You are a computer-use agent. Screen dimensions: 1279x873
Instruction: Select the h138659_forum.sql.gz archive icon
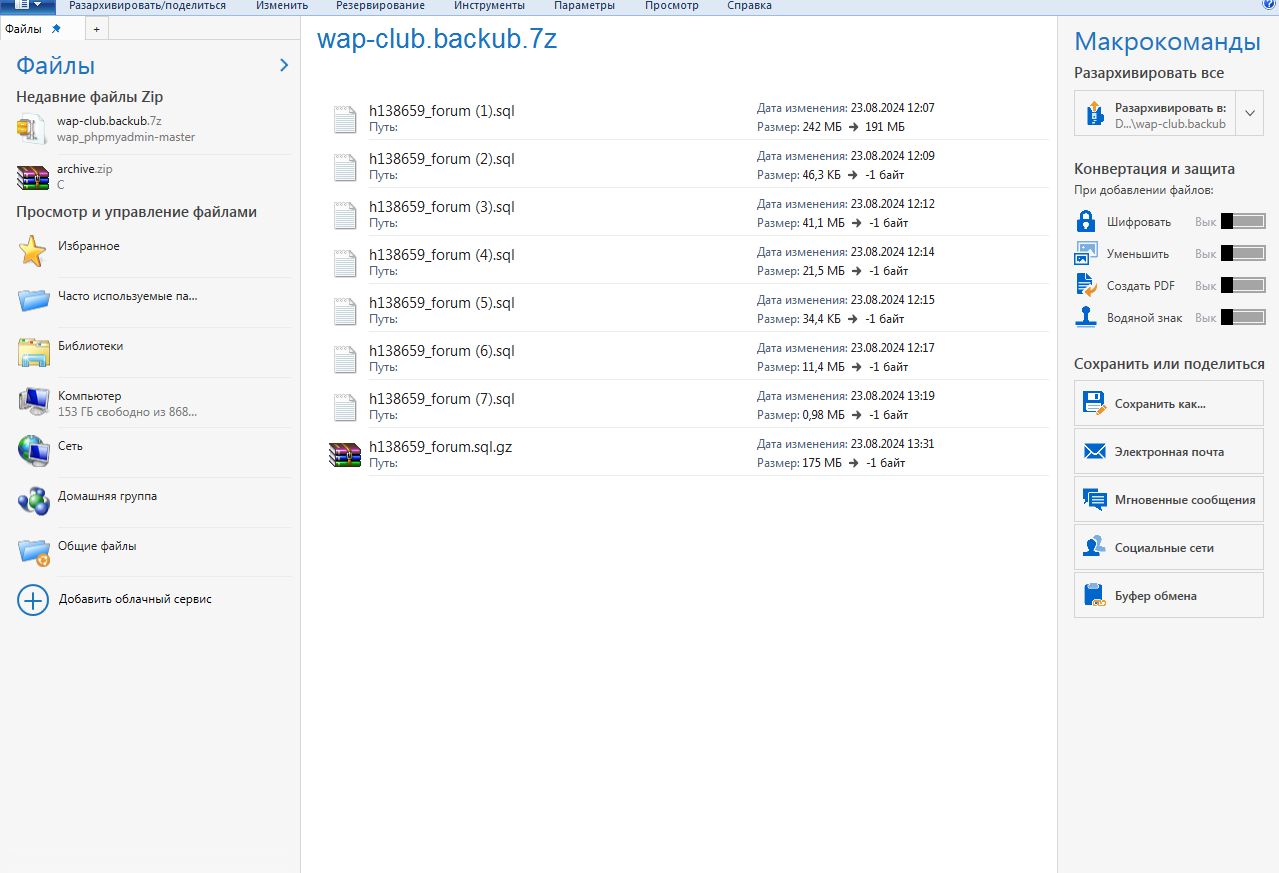[344, 455]
